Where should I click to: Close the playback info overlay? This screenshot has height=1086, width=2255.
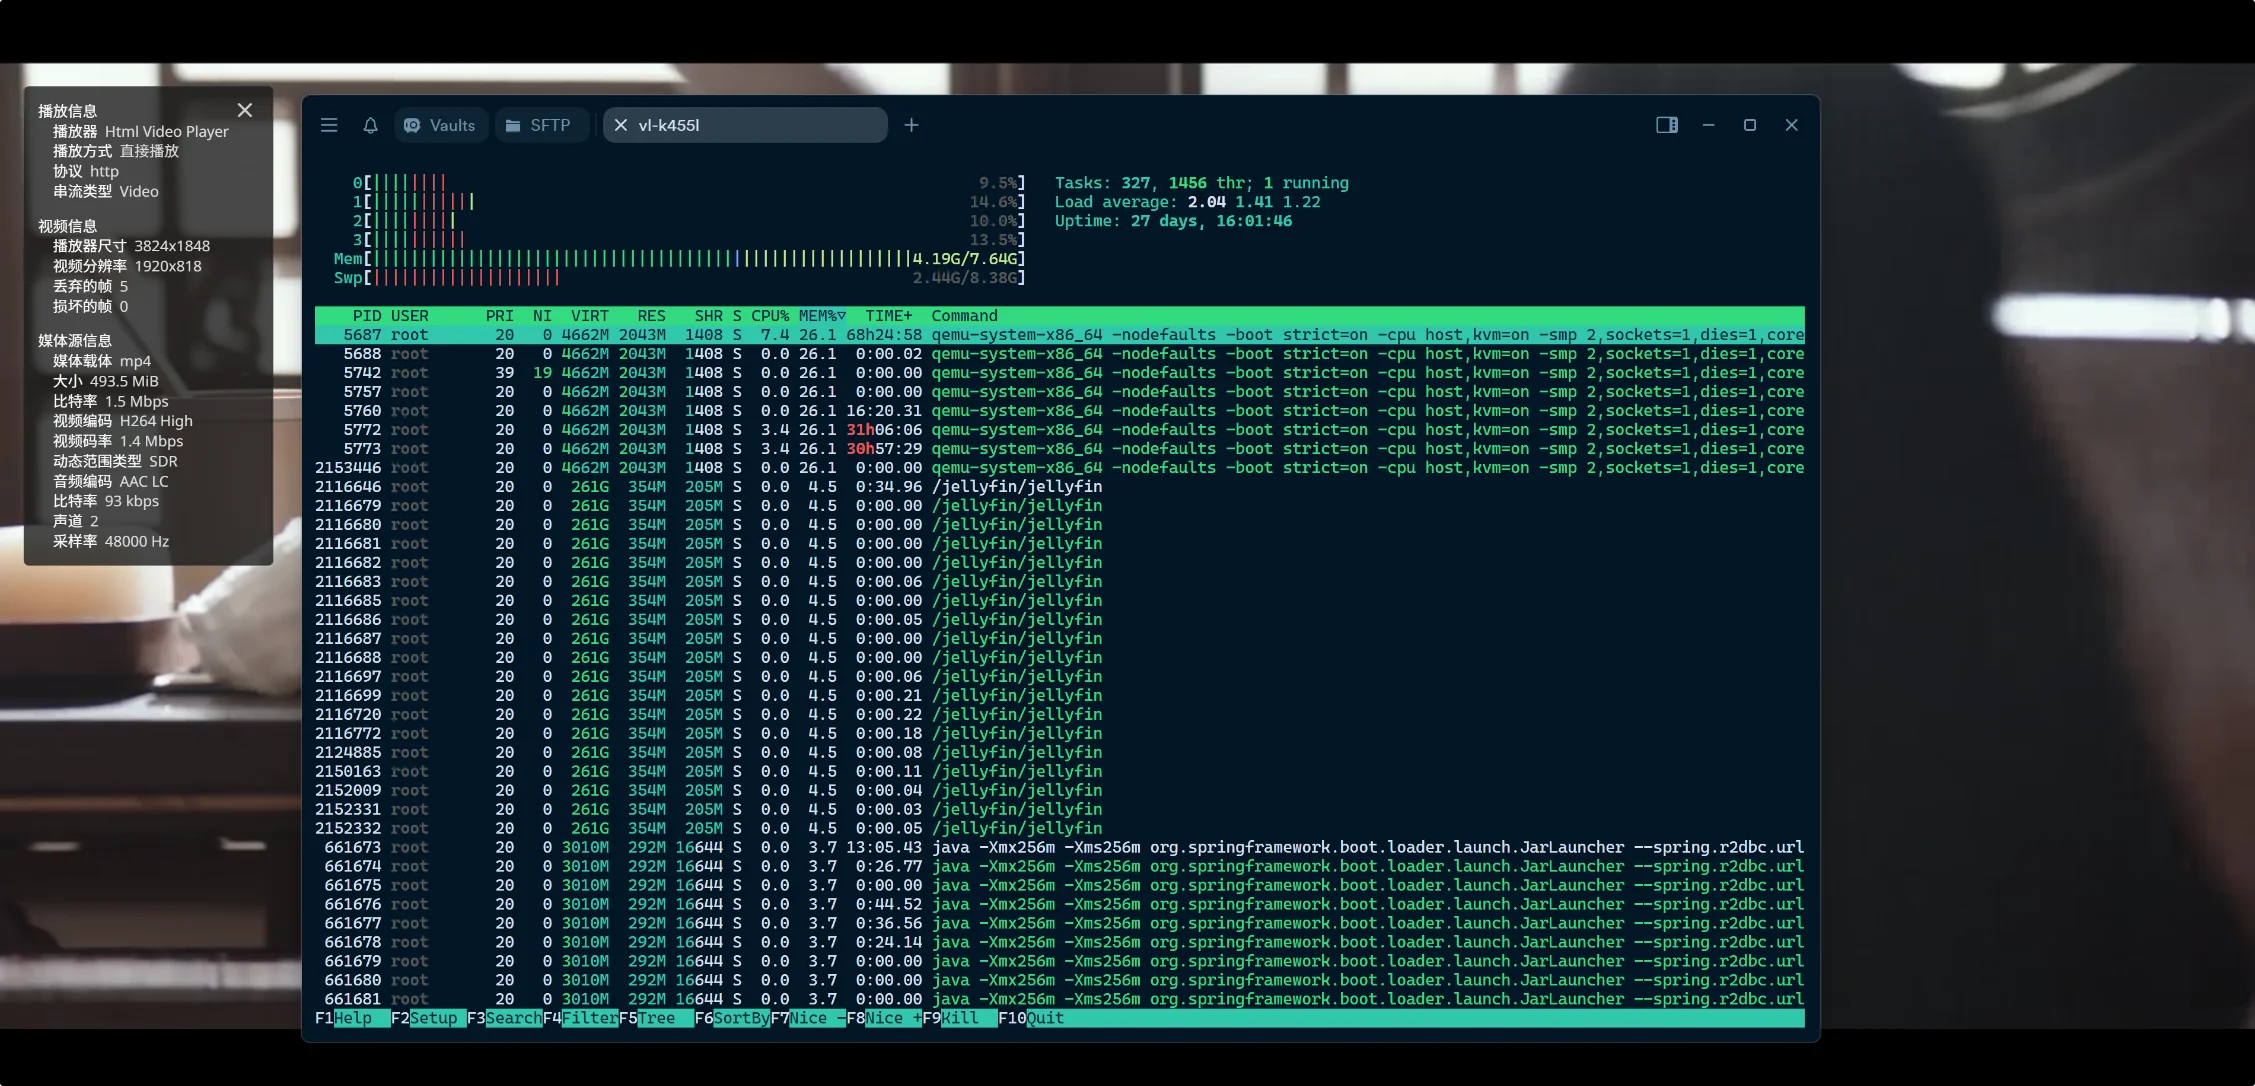coord(245,110)
